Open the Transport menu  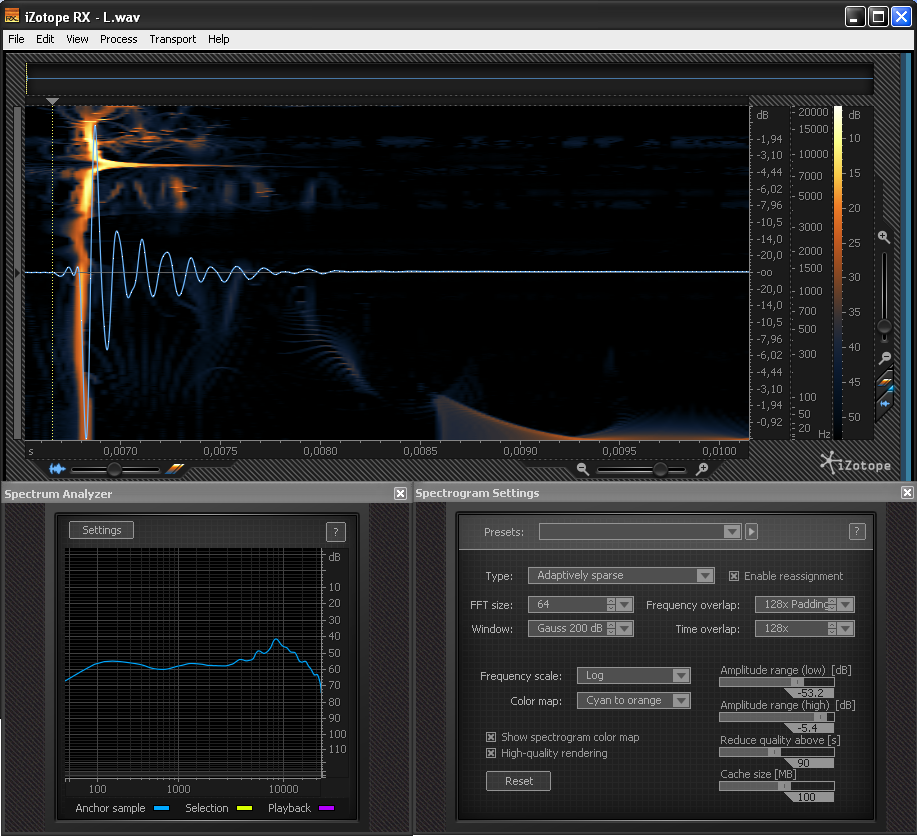[173, 39]
